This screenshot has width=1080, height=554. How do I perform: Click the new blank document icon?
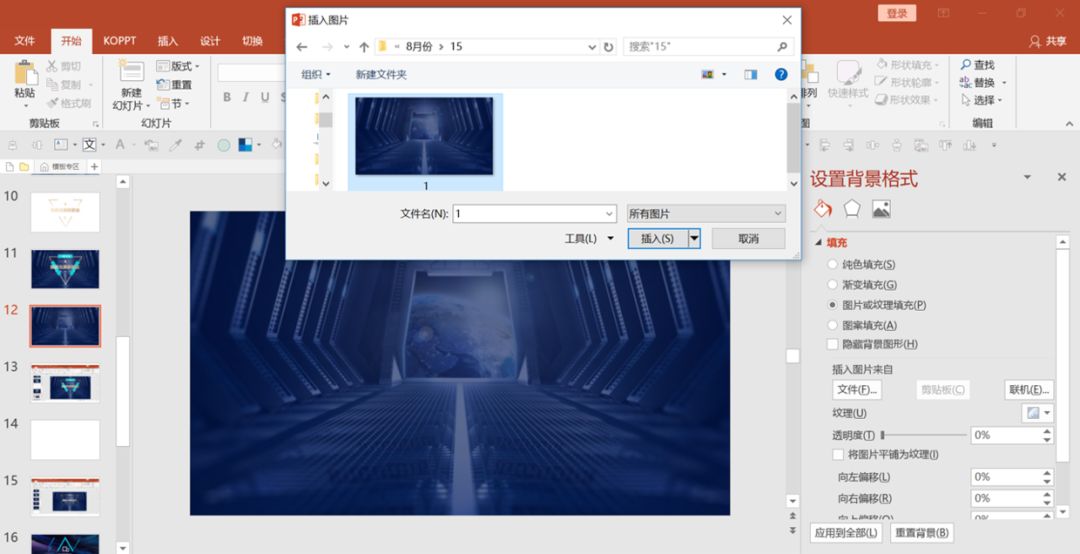(10, 167)
